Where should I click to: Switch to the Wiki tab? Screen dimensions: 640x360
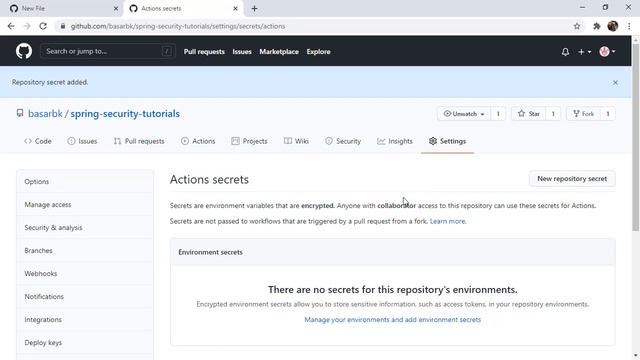(x=296, y=141)
